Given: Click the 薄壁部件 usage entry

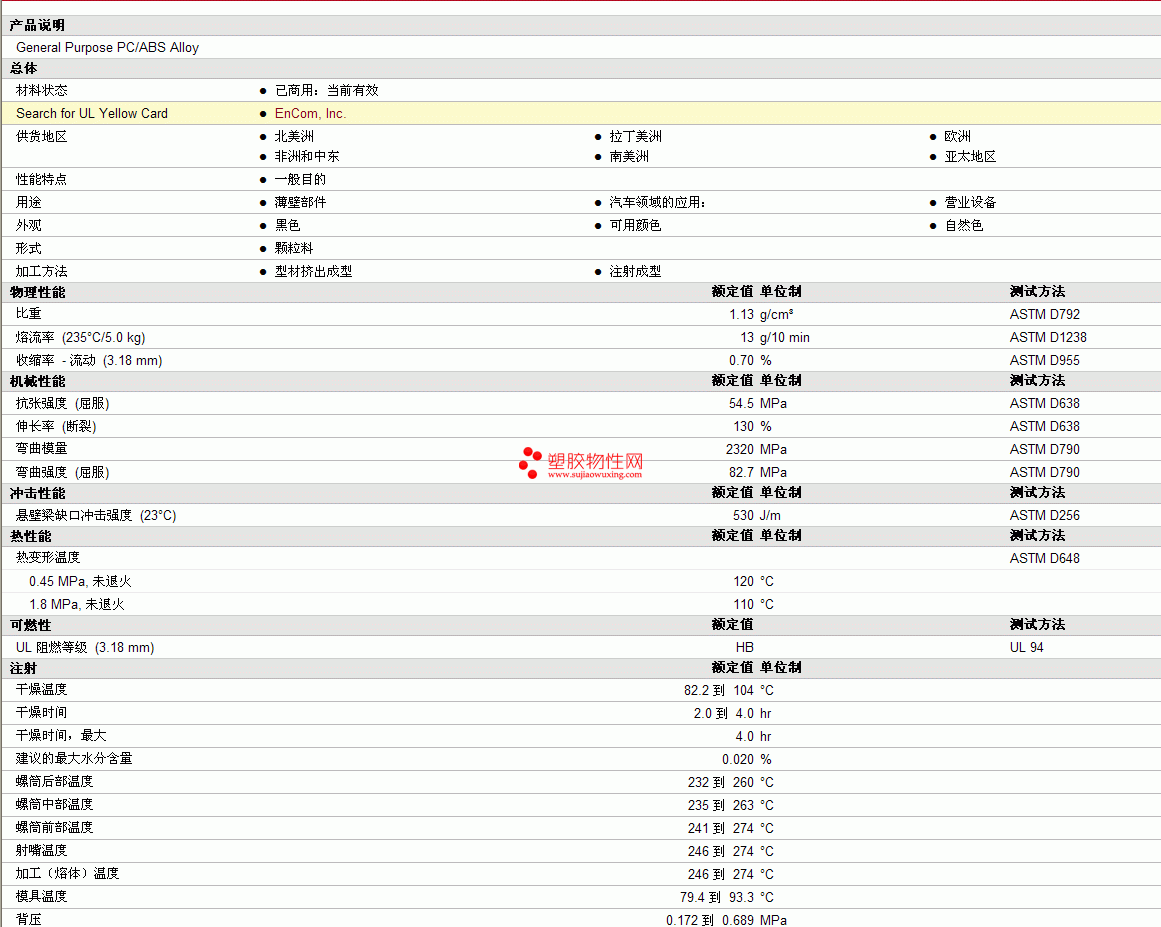Looking at the screenshot, I should (301, 202).
